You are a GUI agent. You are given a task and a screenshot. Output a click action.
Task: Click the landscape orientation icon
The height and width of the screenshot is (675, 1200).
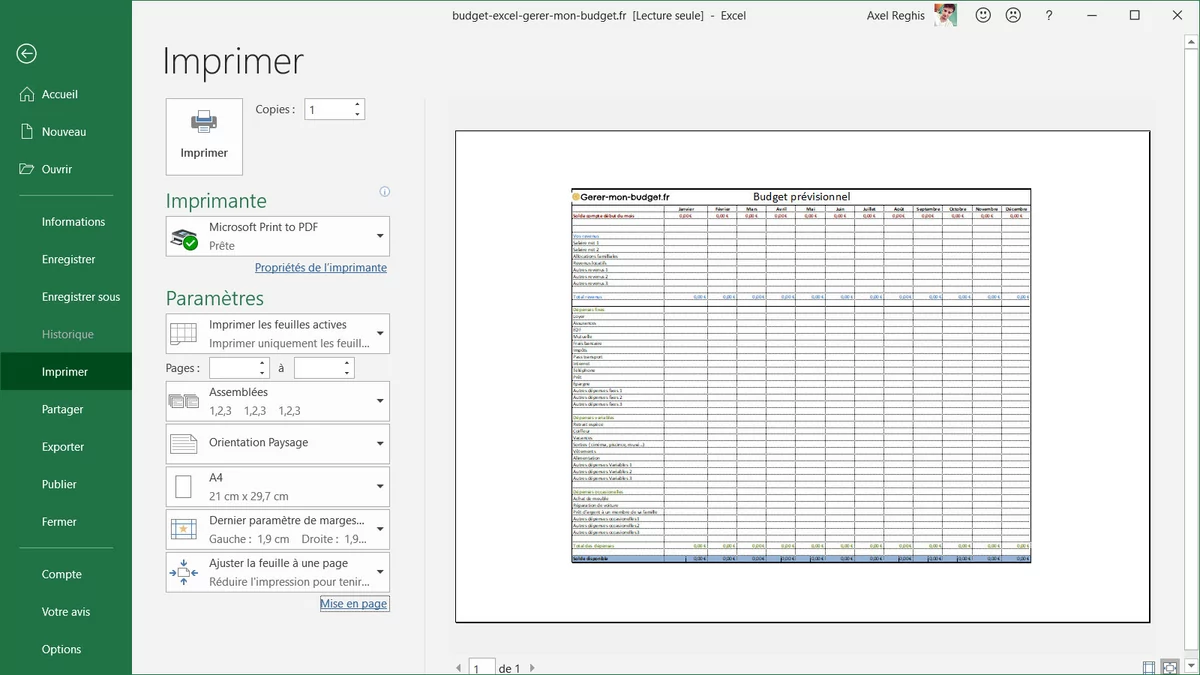tap(184, 443)
